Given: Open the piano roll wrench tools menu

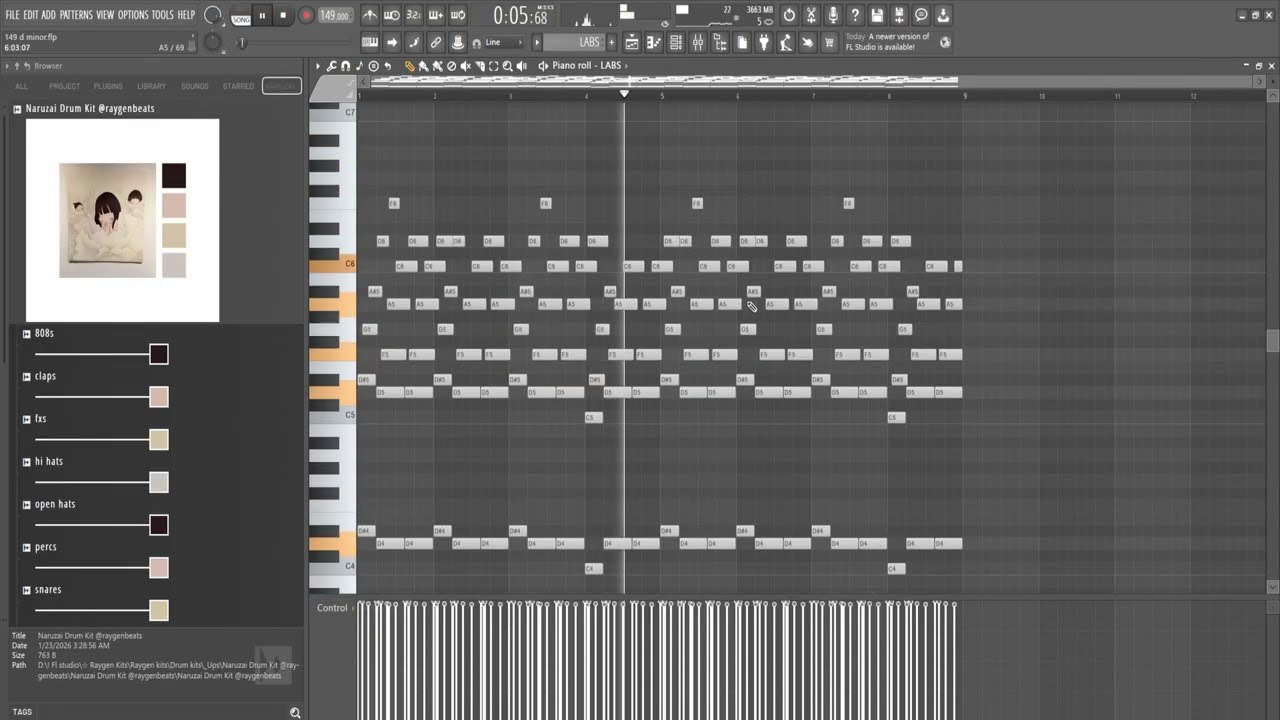Looking at the screenshot, I should coord(331,66).
